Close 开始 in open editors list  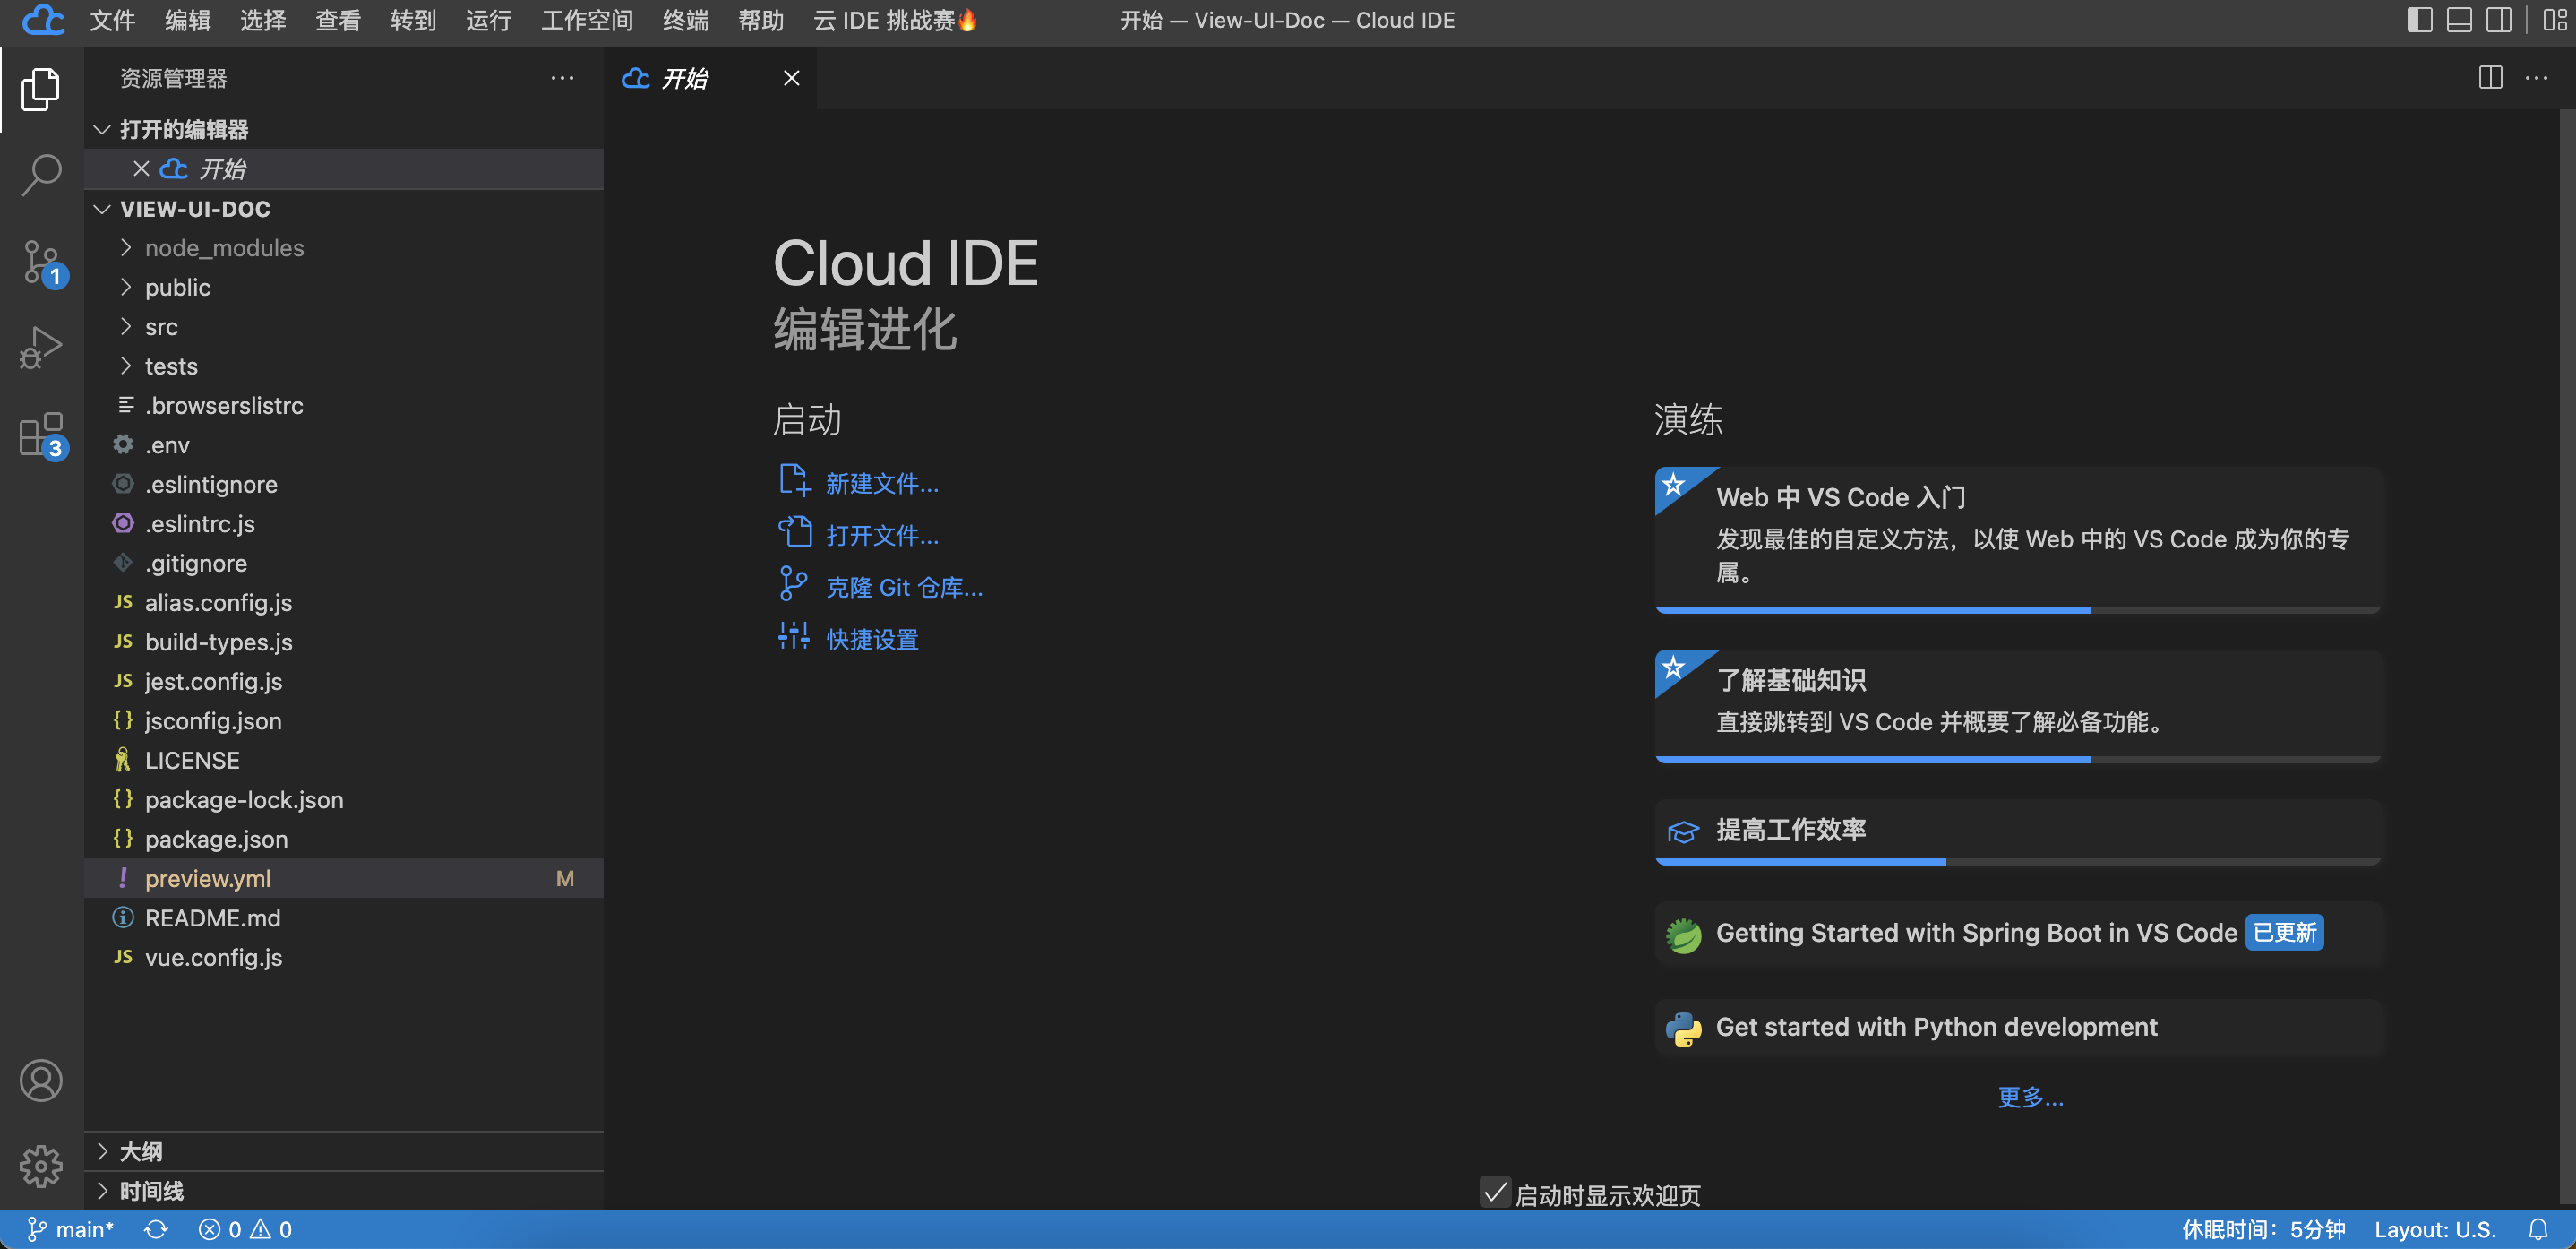point(141,169)
